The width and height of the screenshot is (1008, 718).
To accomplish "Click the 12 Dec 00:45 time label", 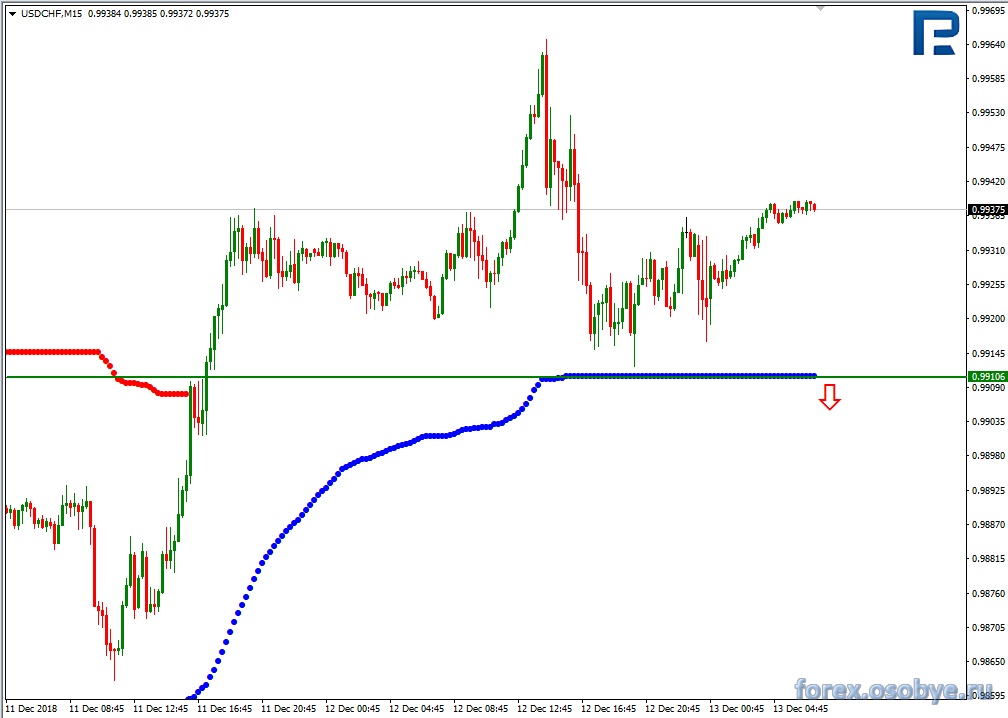I will (353, 709).
